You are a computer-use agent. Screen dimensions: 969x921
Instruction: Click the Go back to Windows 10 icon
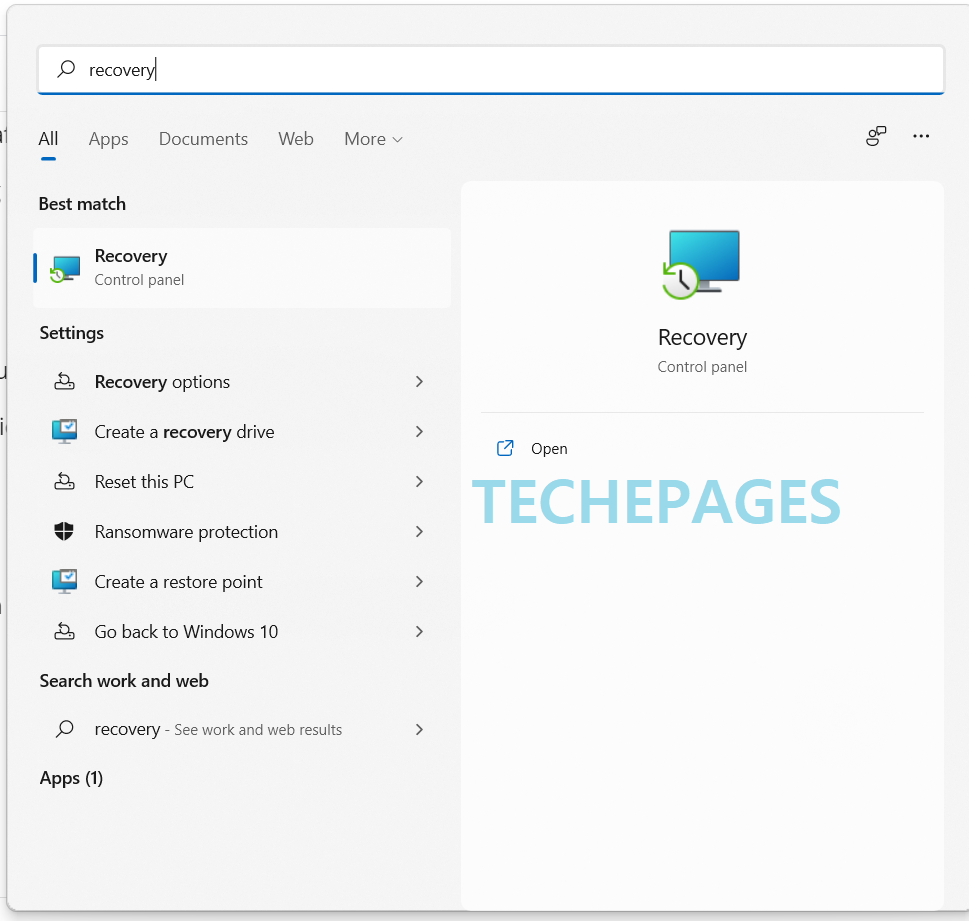point(64,632)
